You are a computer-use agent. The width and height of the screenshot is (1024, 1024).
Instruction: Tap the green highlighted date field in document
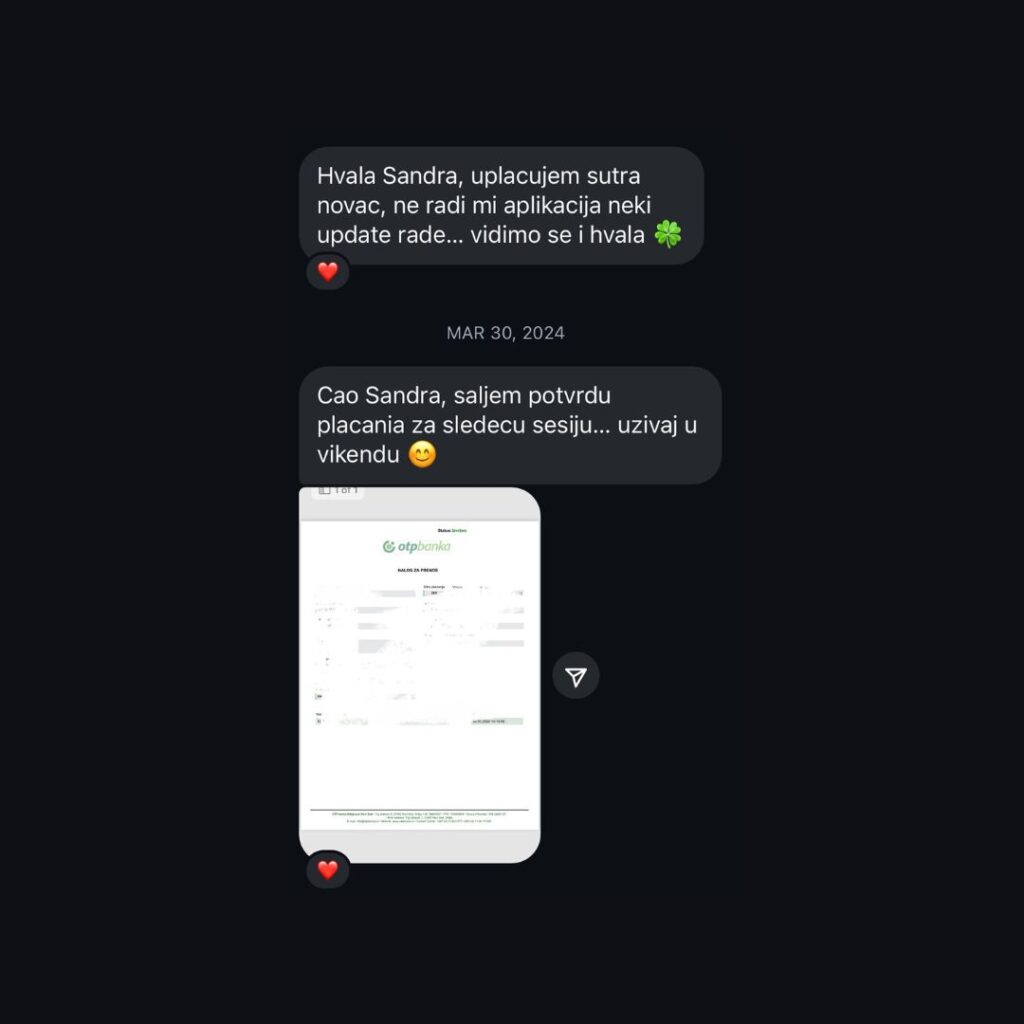tap(497, 722)
